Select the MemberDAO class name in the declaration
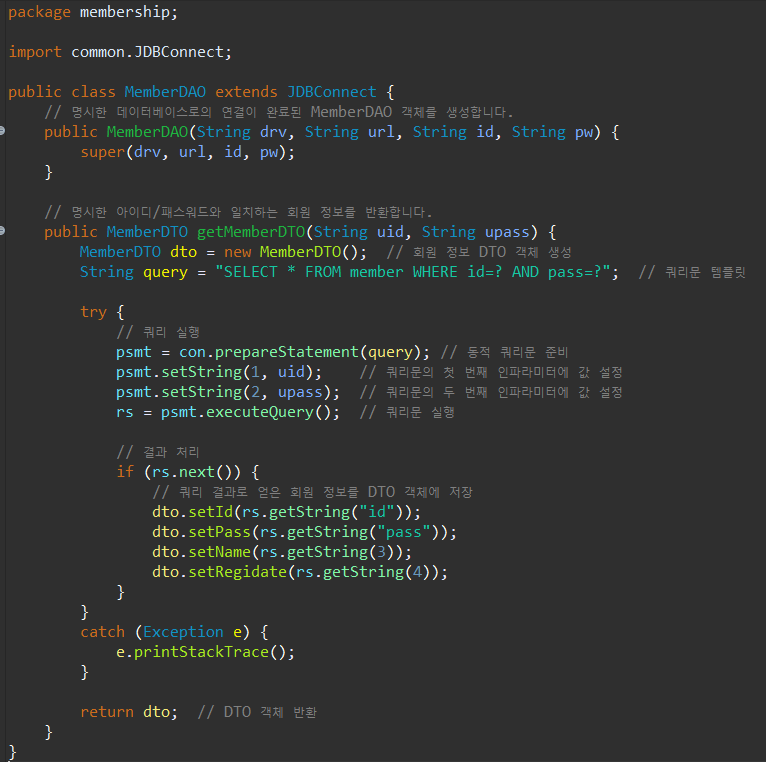 [165, 92]
